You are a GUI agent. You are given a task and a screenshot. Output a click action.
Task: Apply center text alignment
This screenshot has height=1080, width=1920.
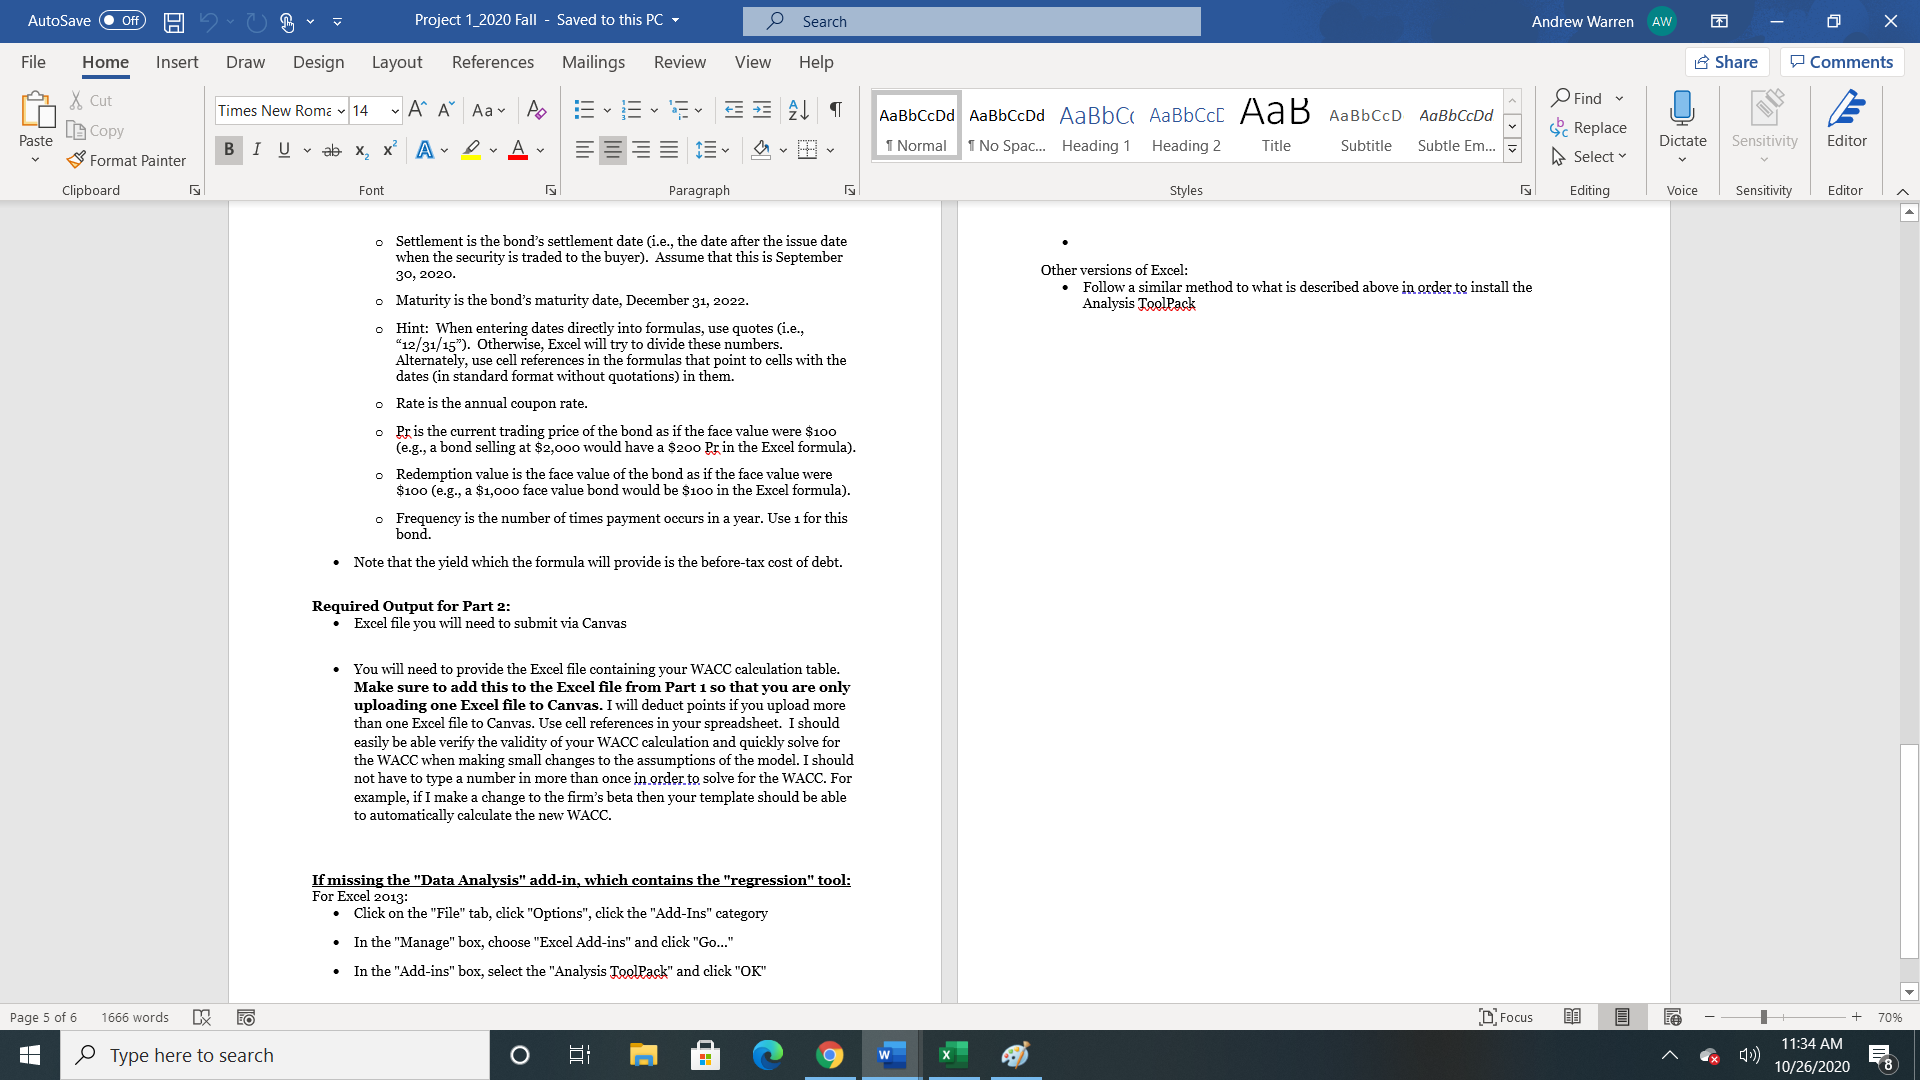[x=612, y=150]
